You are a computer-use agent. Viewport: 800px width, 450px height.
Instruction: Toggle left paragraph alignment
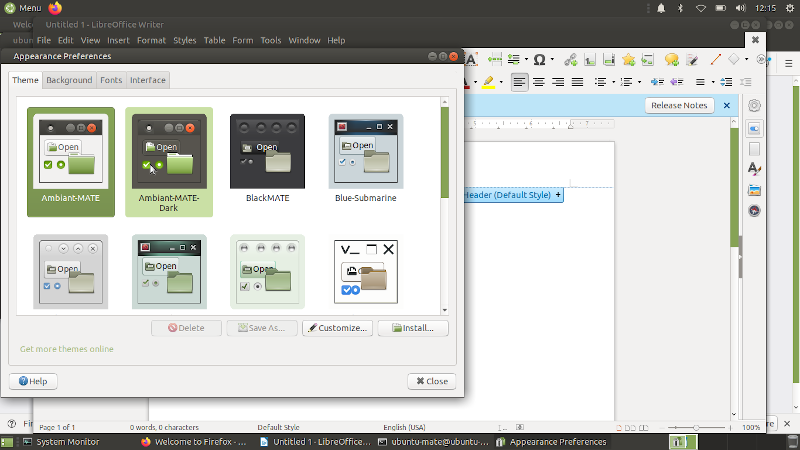(x=519, y=82)
